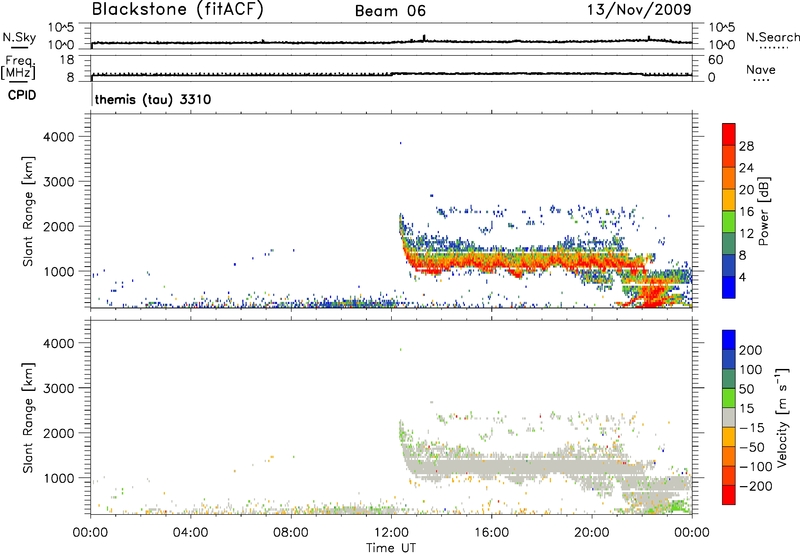Click the "4000" range tick on power panel
Screen dimensions: 800x554
click(59, 137)
